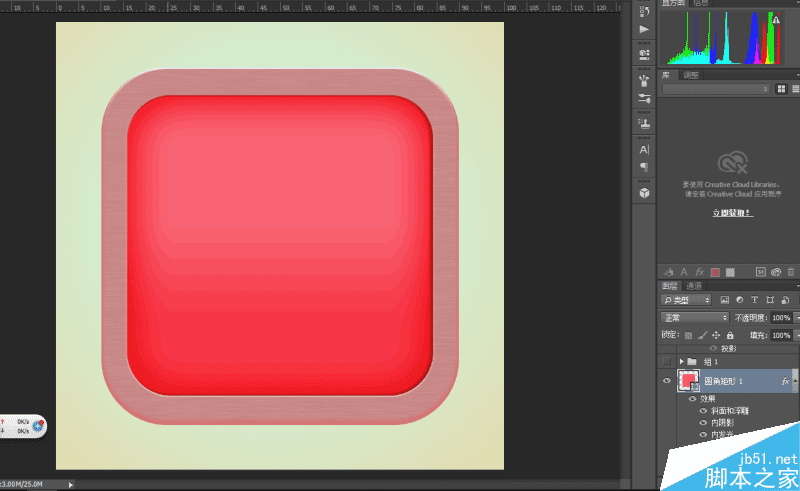The image size is (800, 491).
Task: Select the 圆角矩形 1 layer name
Action: coord(723,381)
